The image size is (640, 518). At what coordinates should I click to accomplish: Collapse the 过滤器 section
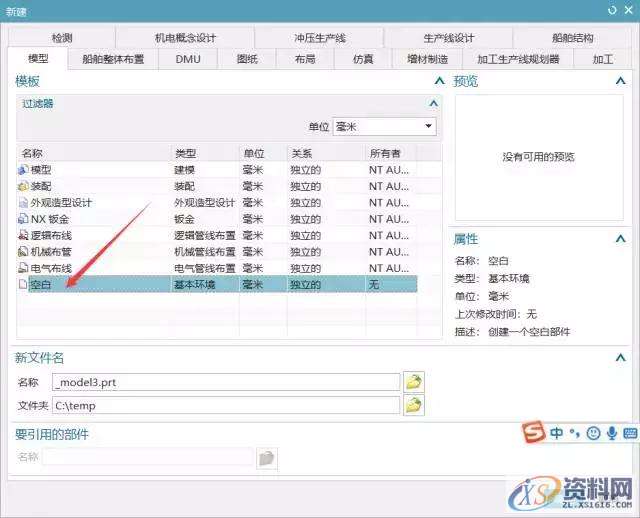(x=432, y=103)
